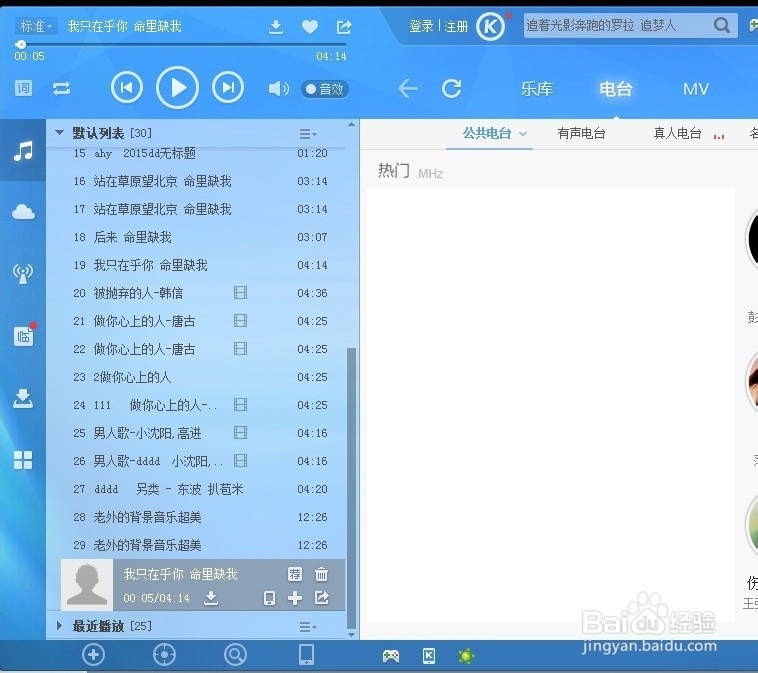The height and width of the screenshot is (673, 758).
Task: Share the current song from top bar
Action: (x=344, y=27)
